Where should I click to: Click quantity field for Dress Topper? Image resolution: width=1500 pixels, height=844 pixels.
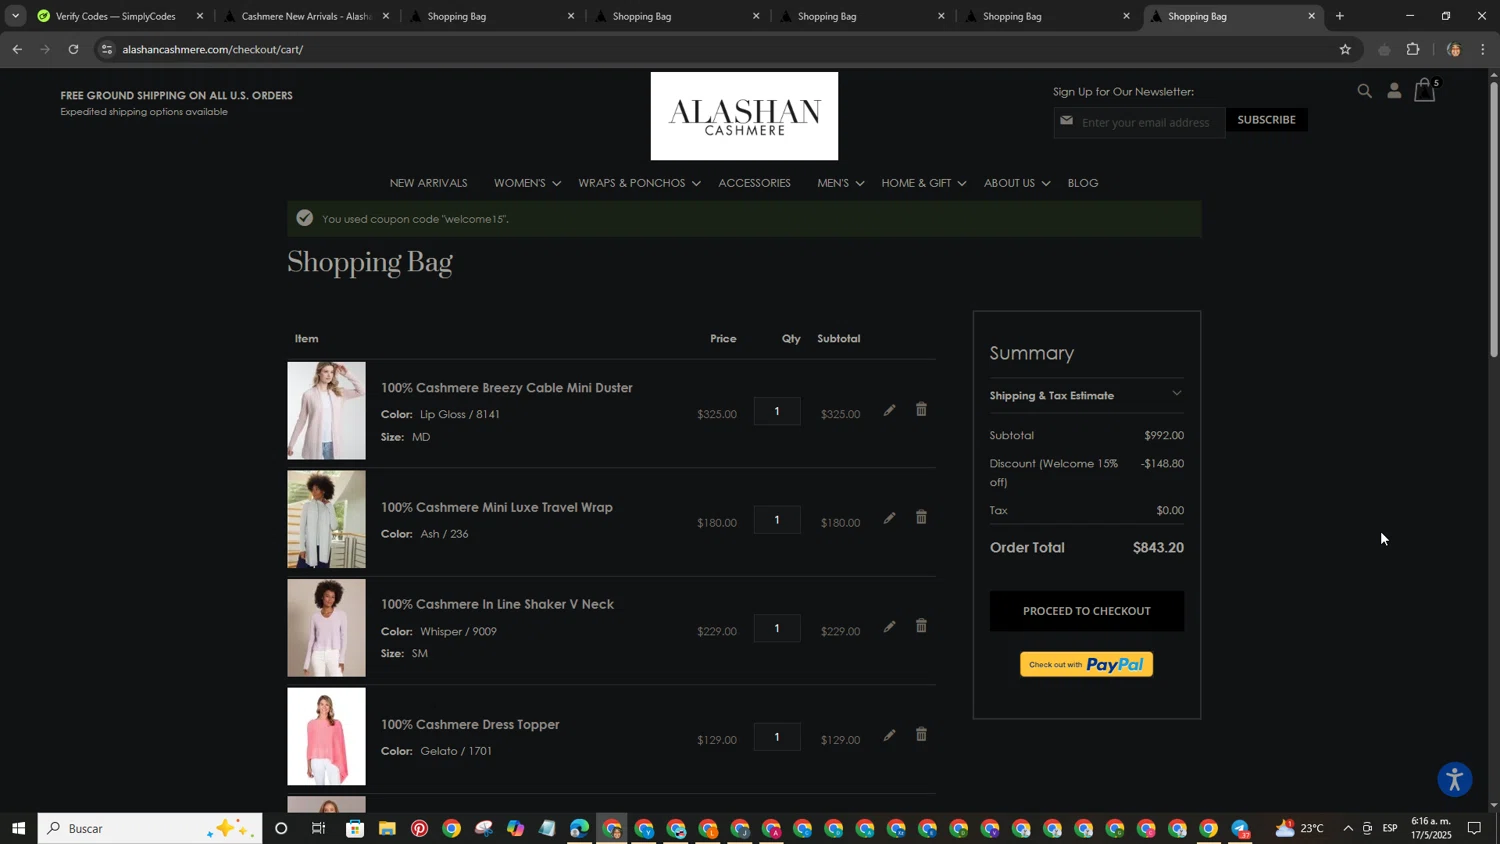pyautogui.click(x=777, y=737)
